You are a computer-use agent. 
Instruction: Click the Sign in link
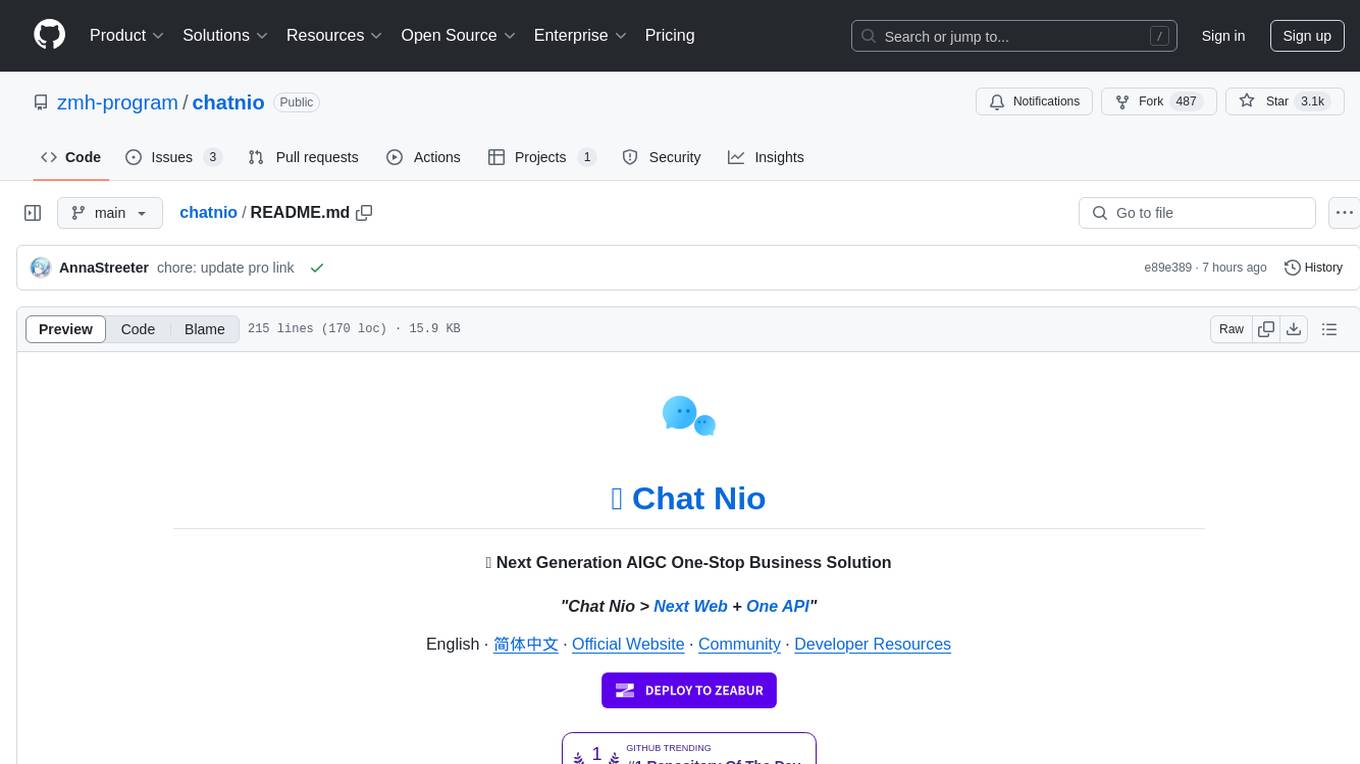click(1223, 36)
